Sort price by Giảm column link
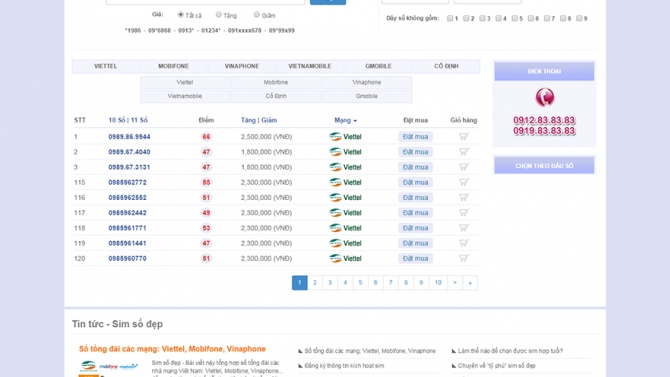The height and width of the screenshot is (377, 670). [x=269, y=120]
